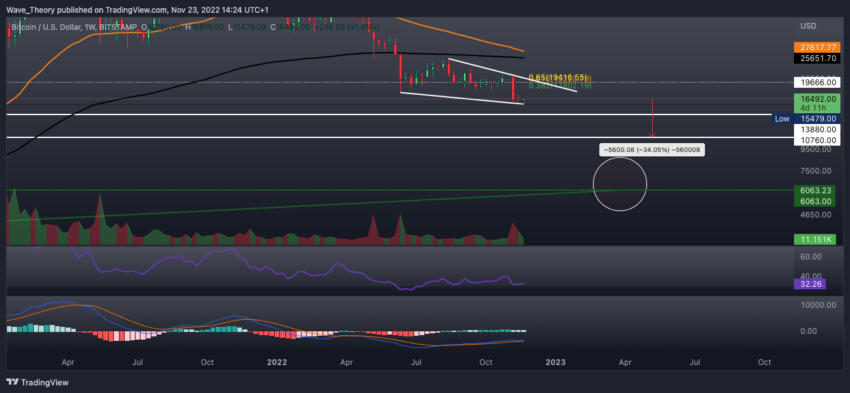This screenshot has height=393, width=850.
Task: Click the green 6063.23 trendline label
Action: tap(814, 191)
